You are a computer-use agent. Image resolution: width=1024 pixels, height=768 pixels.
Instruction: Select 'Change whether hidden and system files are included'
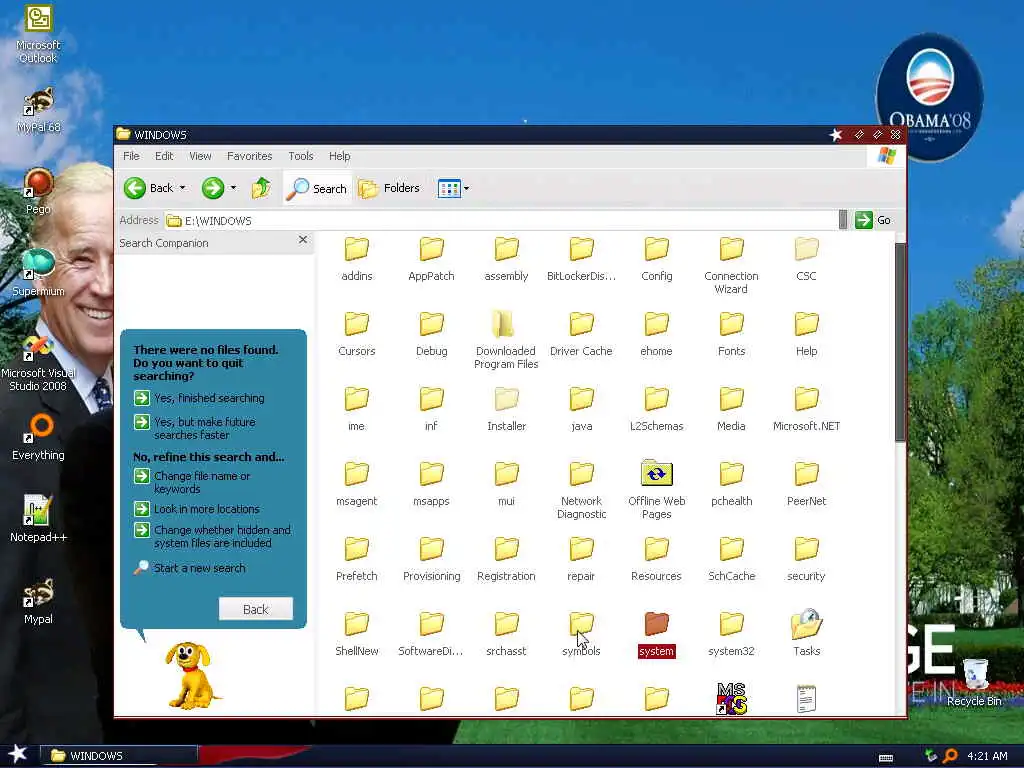coord(213,536)
